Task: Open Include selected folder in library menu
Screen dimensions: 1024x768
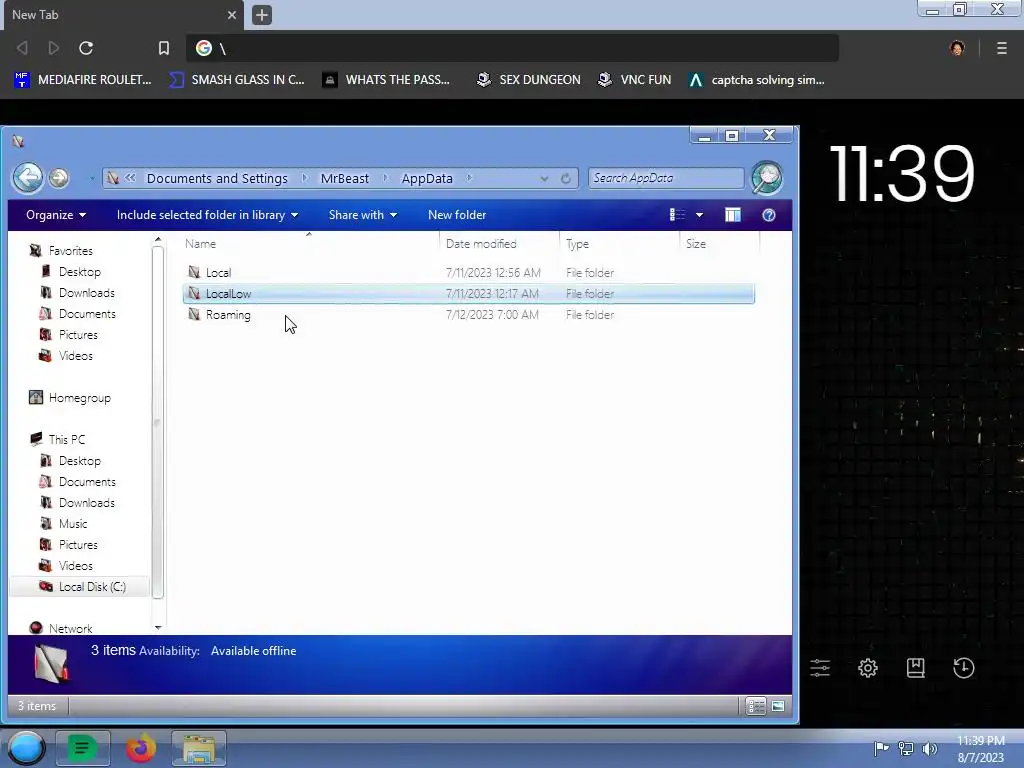Action: tap(207, 215)
